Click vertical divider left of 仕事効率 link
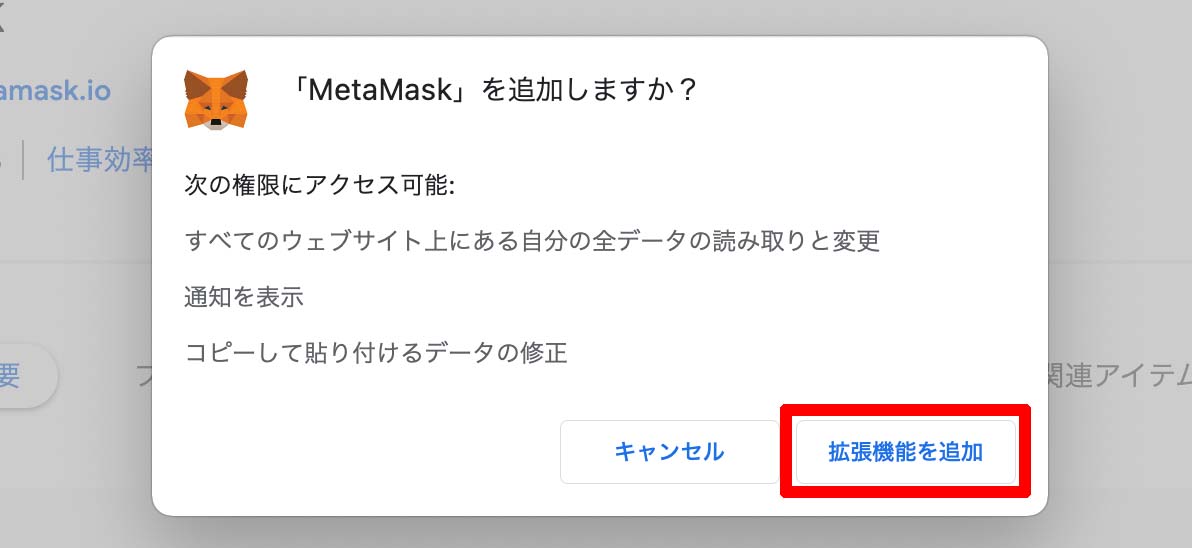The height and width of the screenshot is (548, 1192). tap(24, 160)
